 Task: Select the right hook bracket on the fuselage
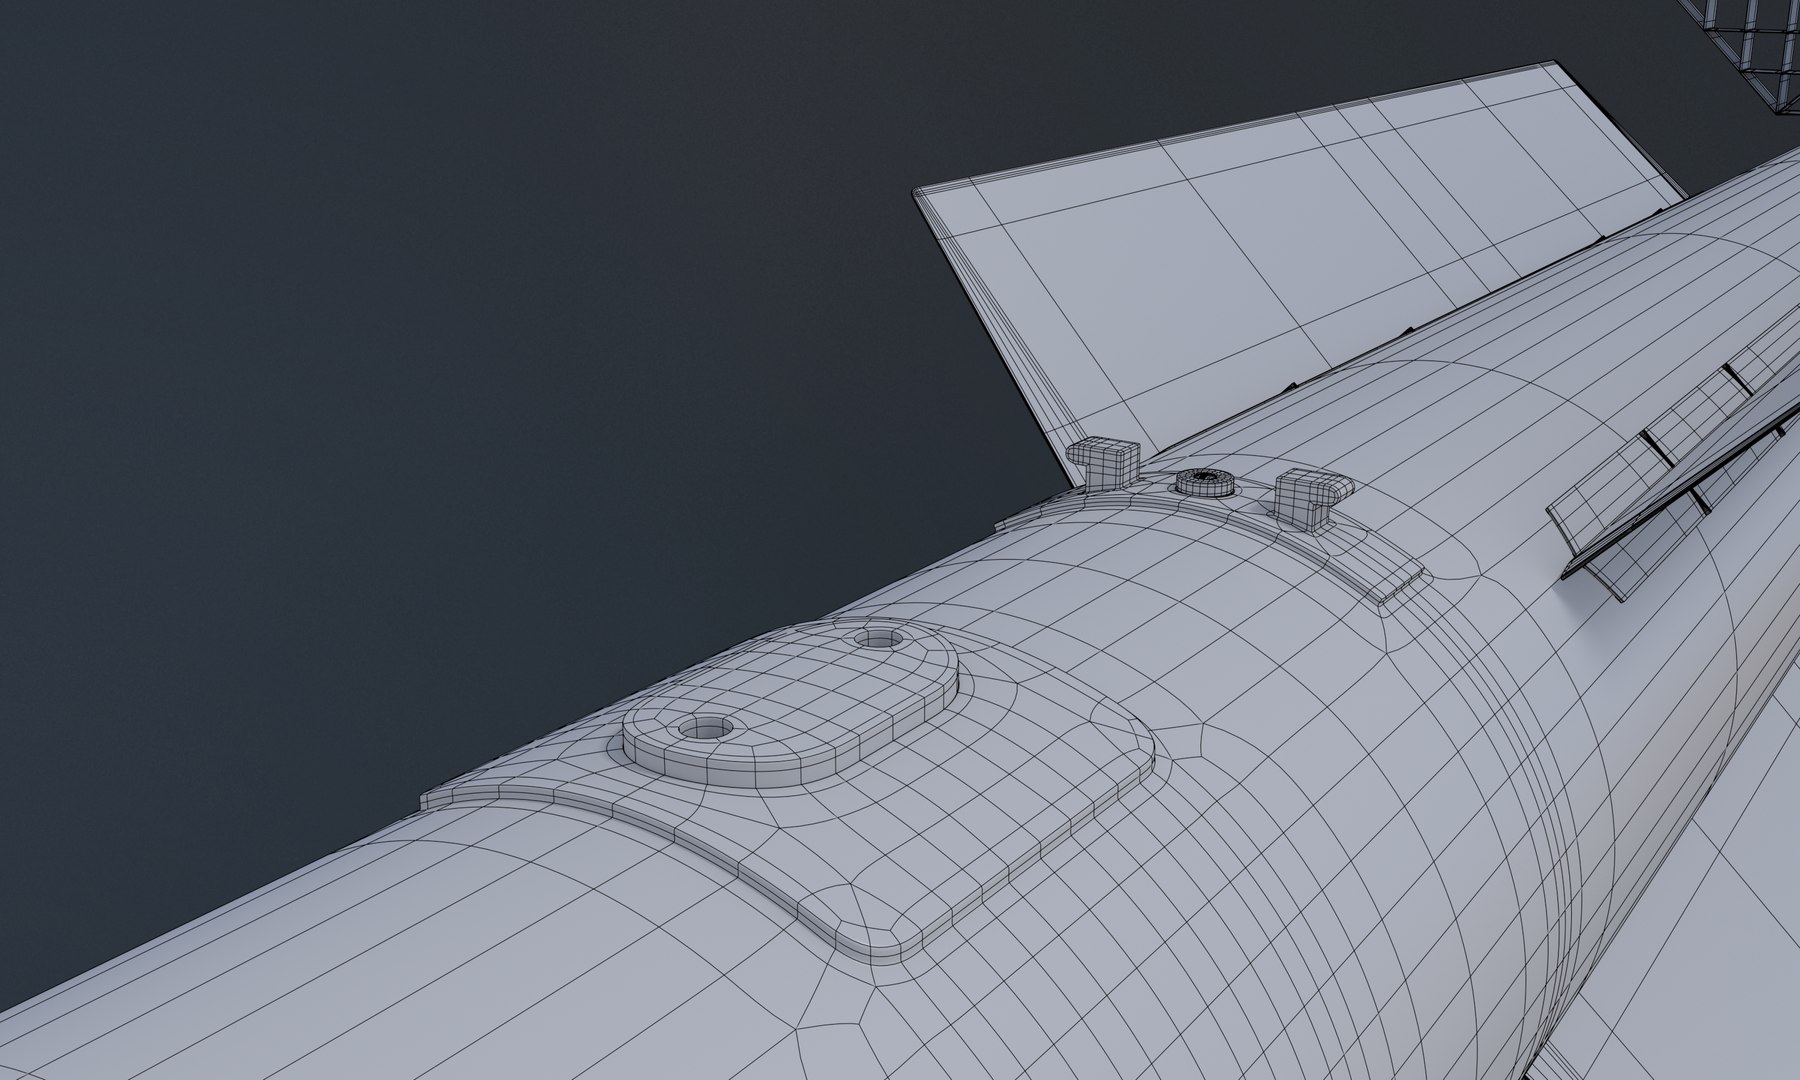(x=1313, y=497)
